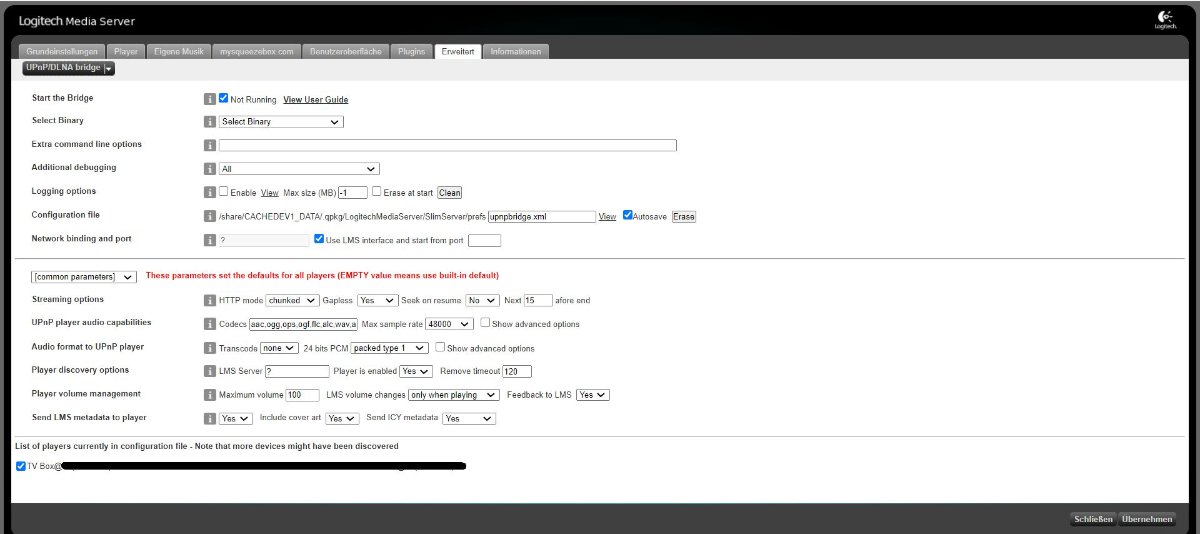
Task: Click info icon for Player volume management
Action: pos(210,395)
